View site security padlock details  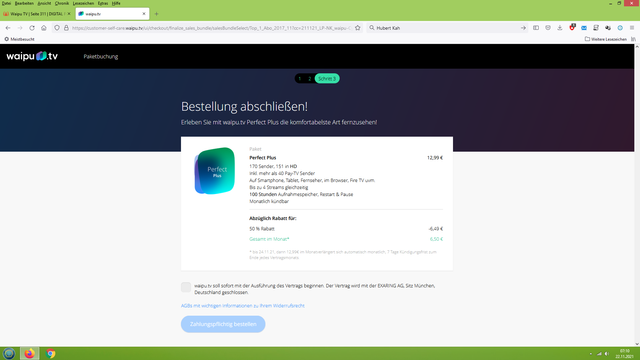click(66, 28)
